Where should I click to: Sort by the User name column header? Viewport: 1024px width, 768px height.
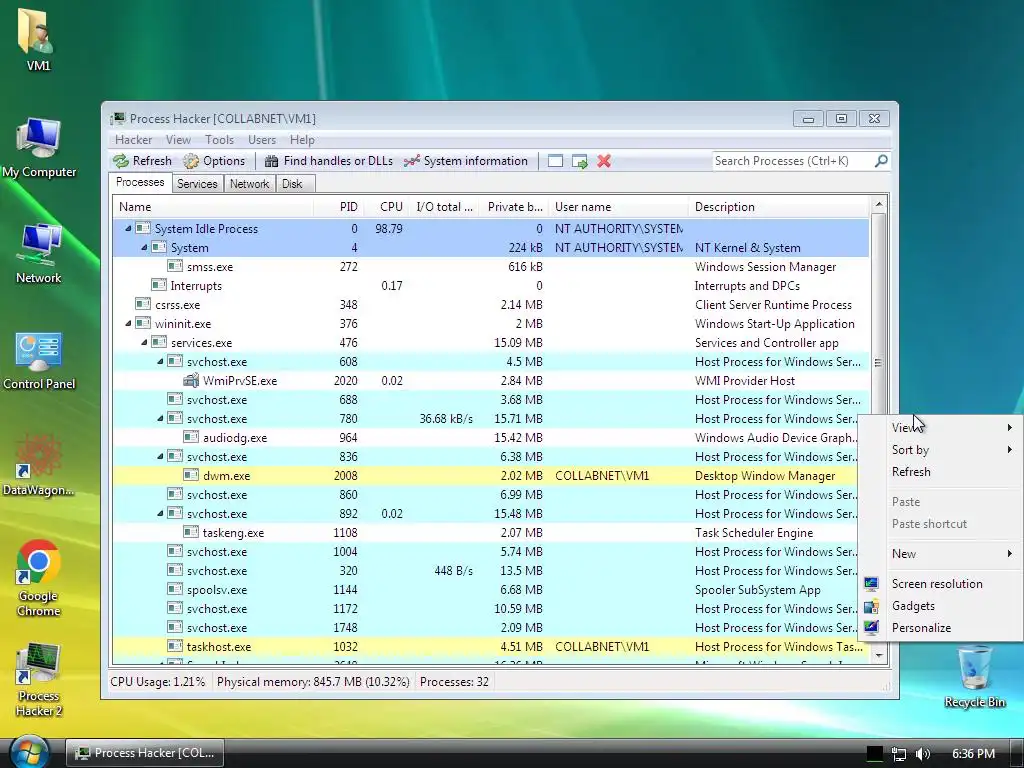(618, 207)
